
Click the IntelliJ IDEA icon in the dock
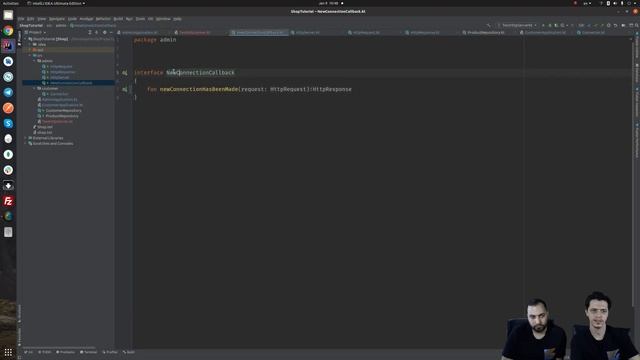click(8, 46)
